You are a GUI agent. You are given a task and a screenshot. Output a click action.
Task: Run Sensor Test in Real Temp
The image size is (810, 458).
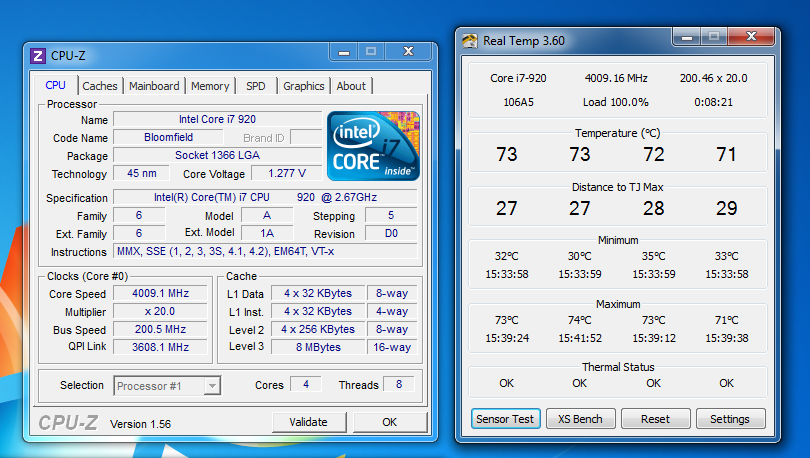(505, 419)
